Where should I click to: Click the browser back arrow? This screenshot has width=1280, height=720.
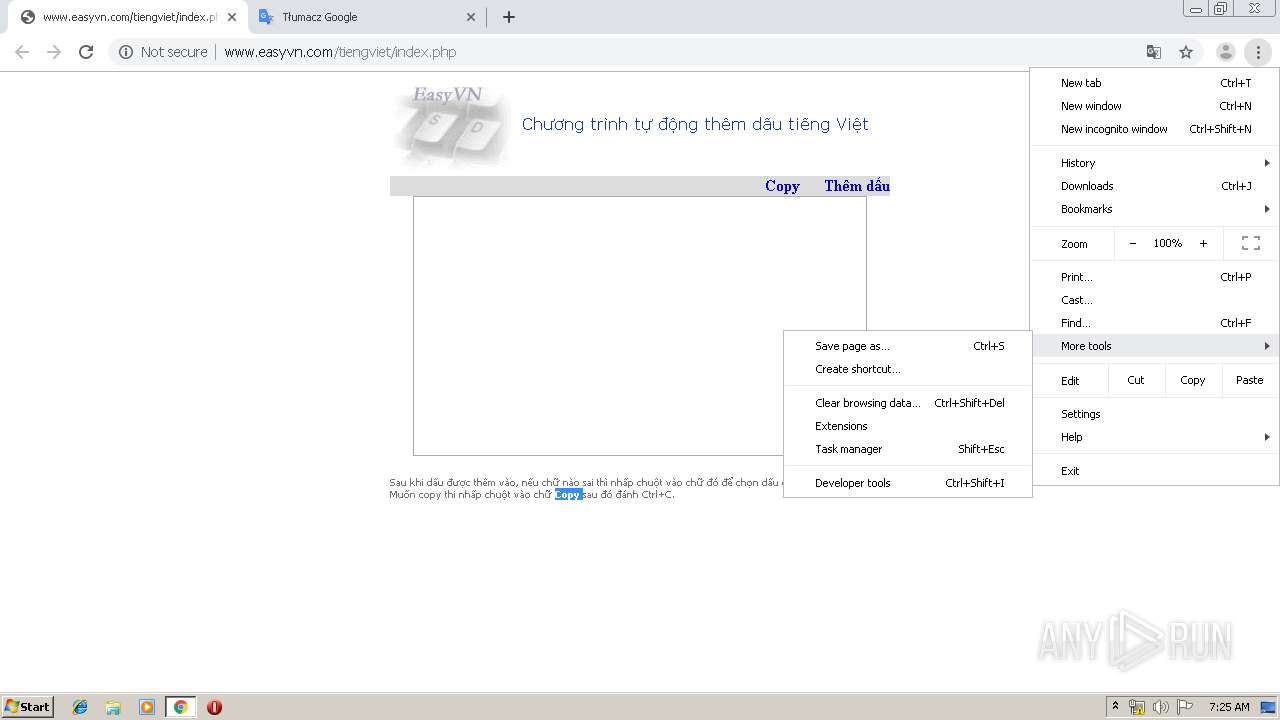tap(22, 52)
